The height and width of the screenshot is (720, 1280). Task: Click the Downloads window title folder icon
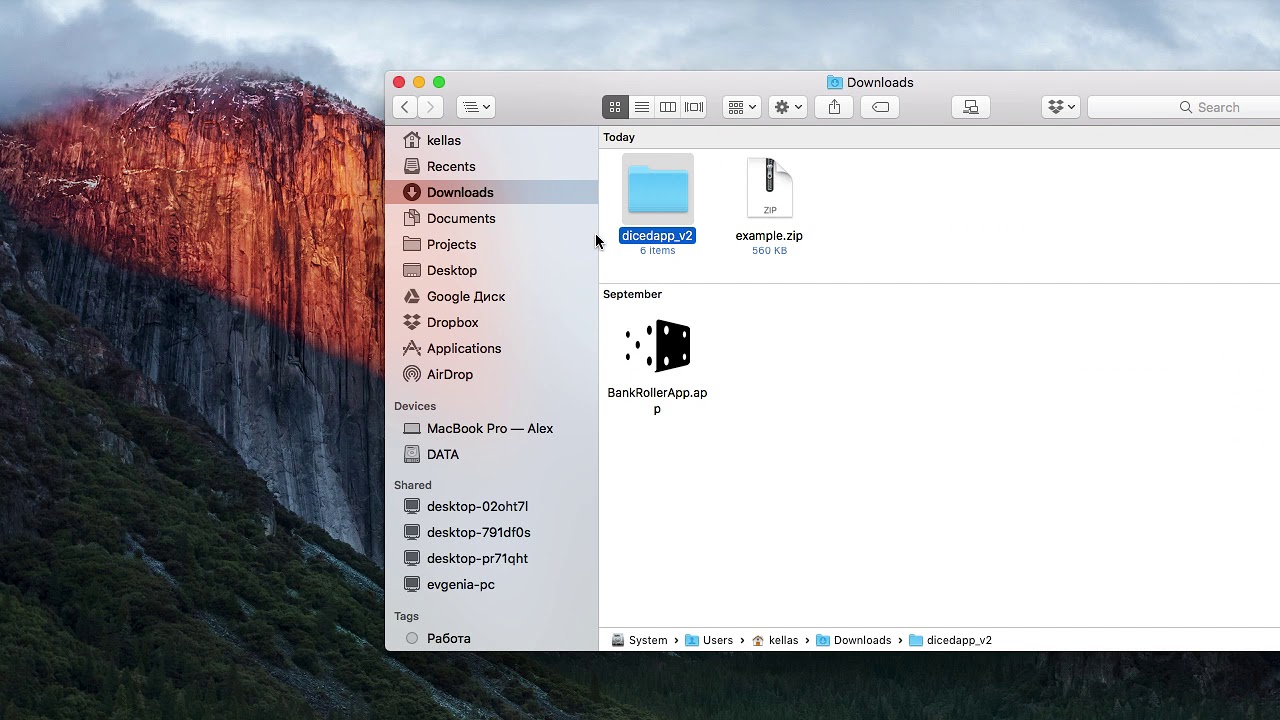(834, 82)
